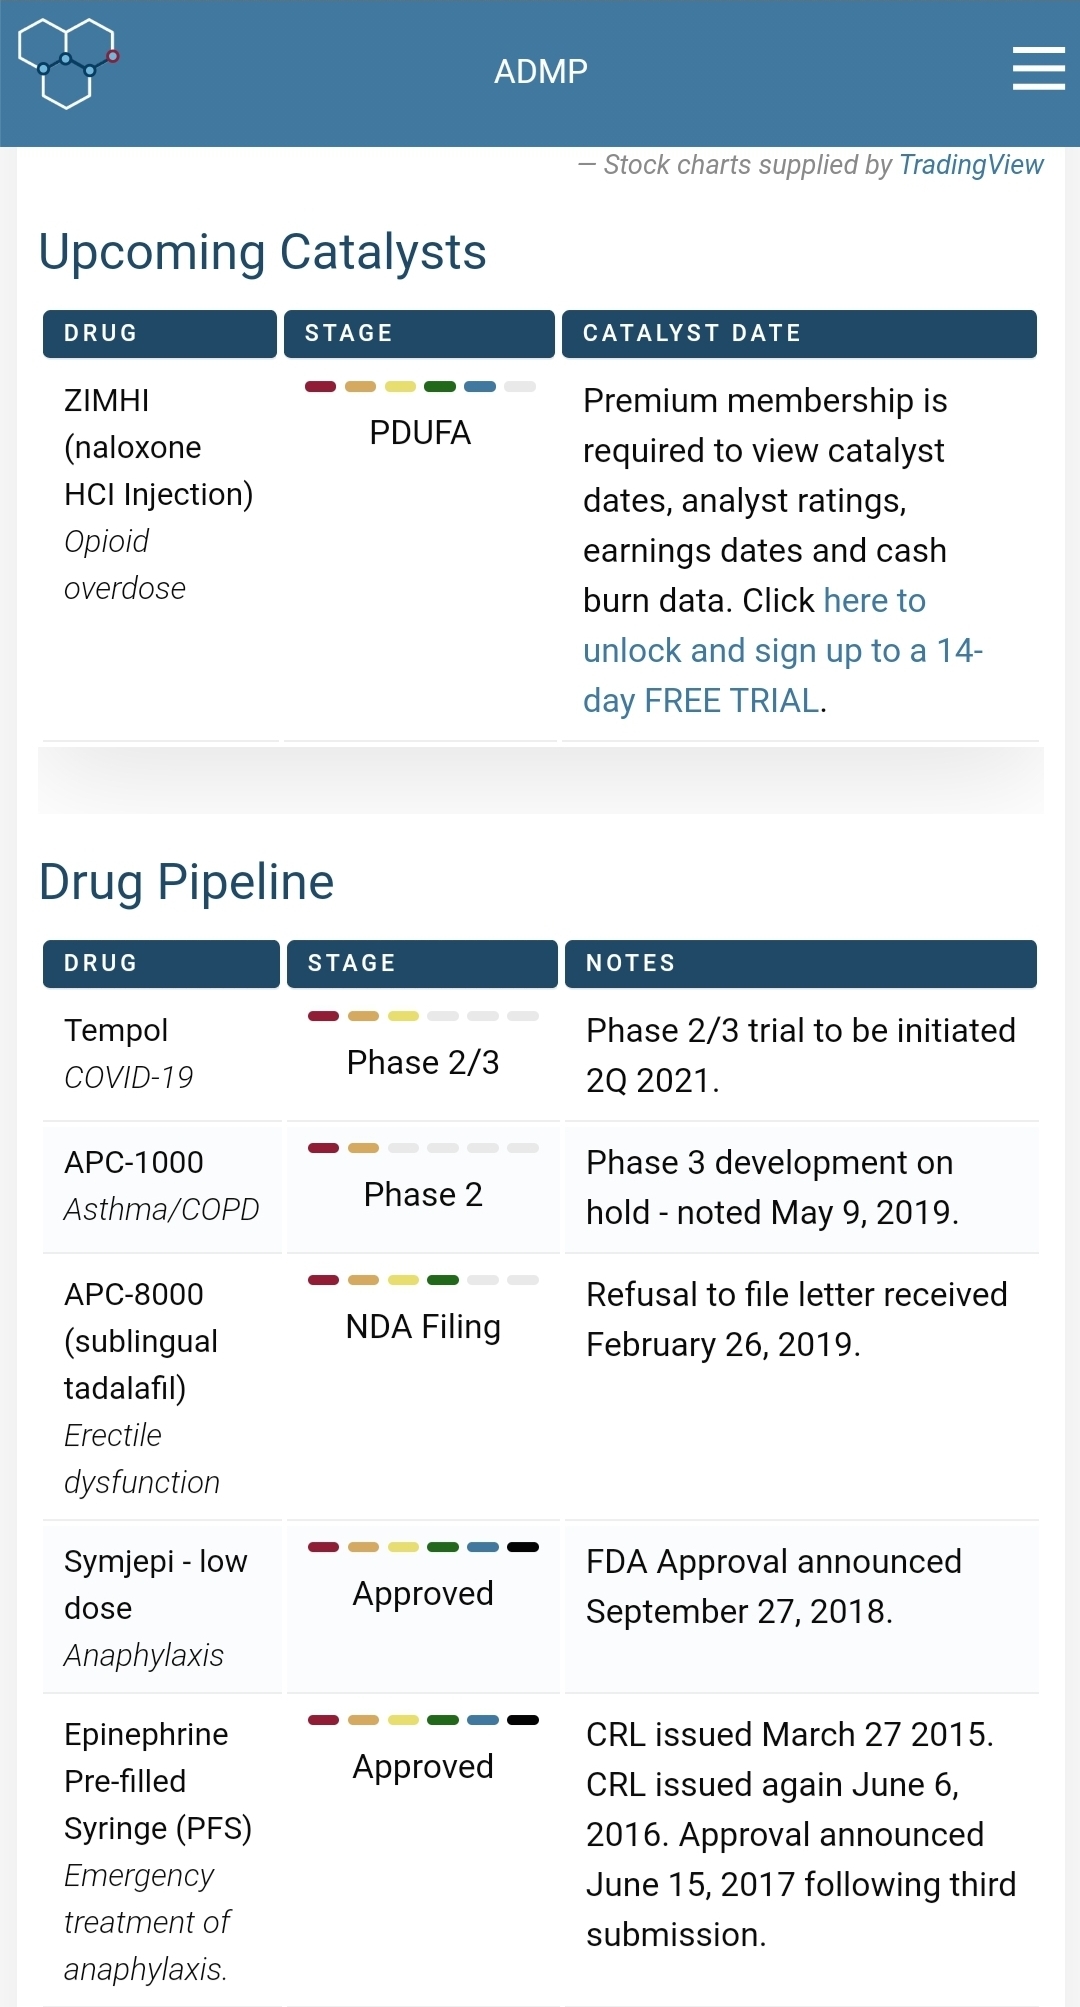The image size is (1080, 2007).
Task: Click the APC-1000 Phase 2 progress indicator
Action: pyautogui.click(x=423, y=1149)
